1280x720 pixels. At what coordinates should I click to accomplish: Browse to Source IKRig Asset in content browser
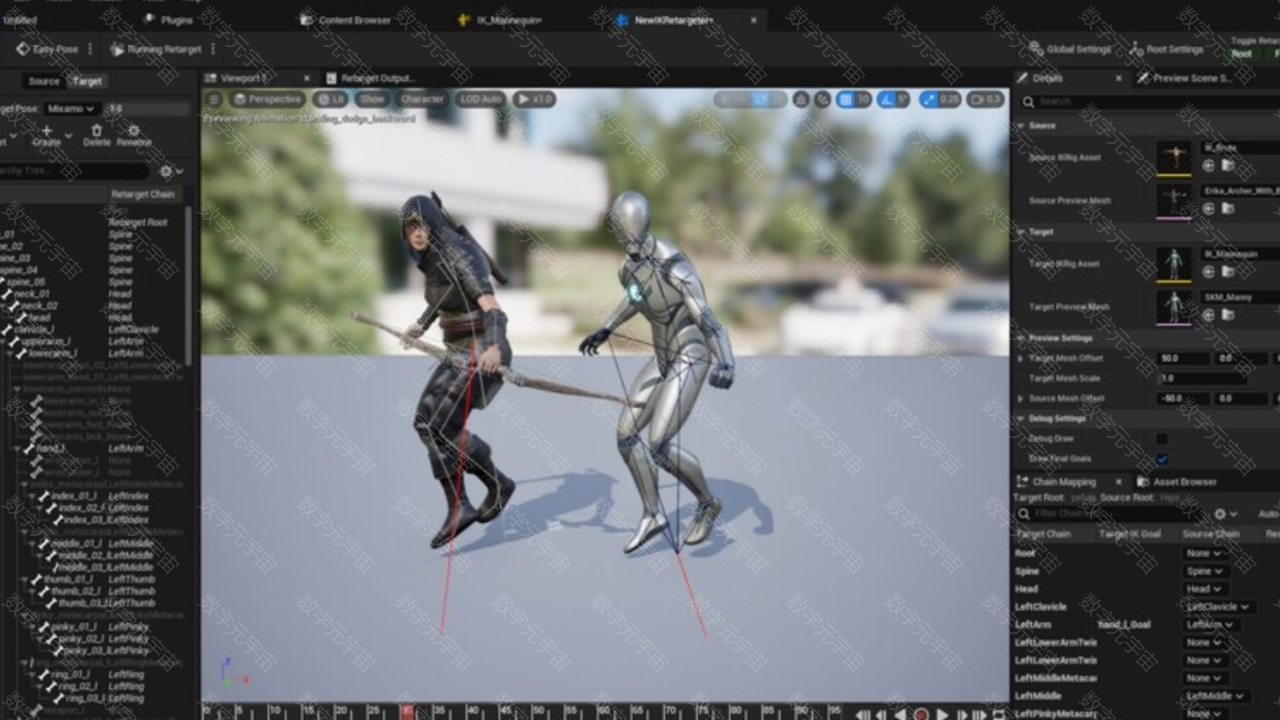(x=1227, y=166)
